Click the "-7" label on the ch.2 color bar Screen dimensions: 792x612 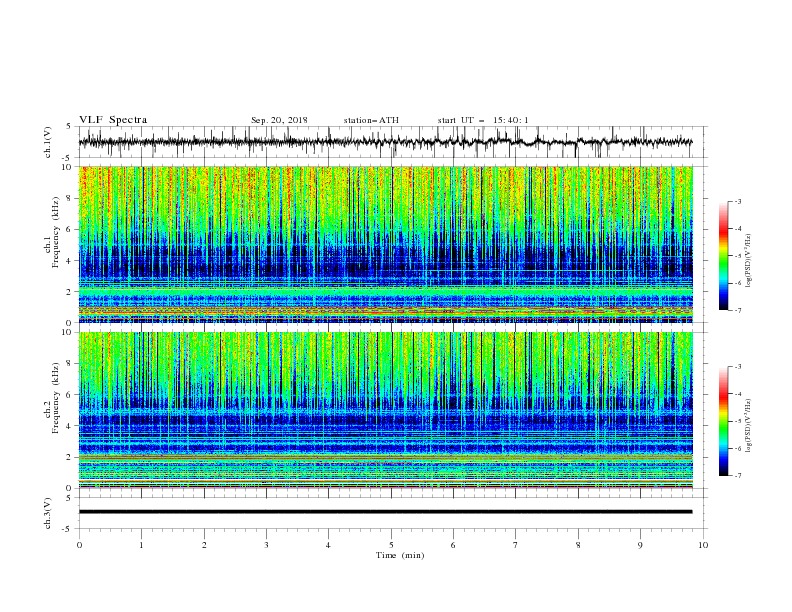tap(738, 476)
